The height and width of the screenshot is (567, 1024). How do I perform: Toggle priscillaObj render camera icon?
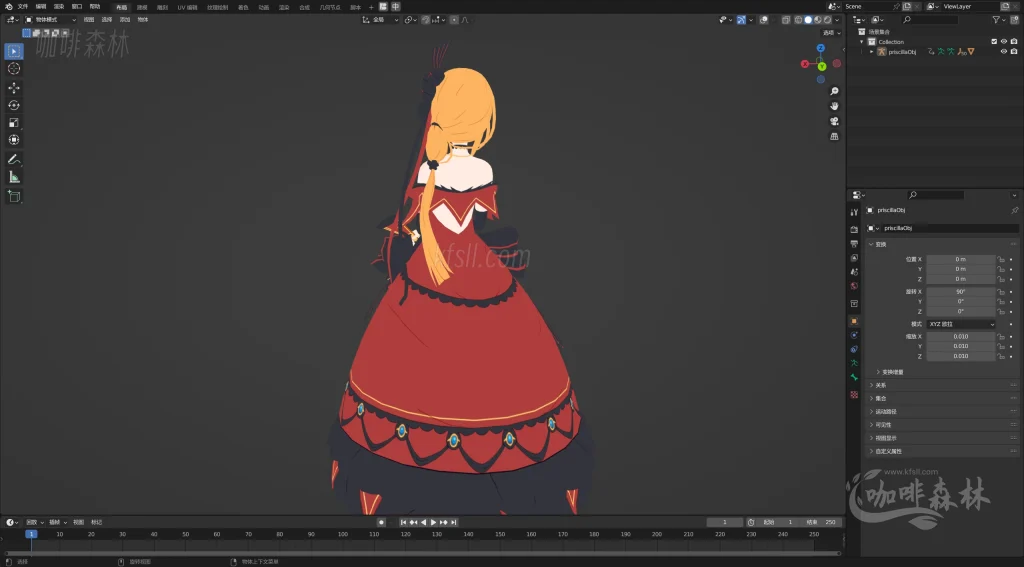point(1014,52)
